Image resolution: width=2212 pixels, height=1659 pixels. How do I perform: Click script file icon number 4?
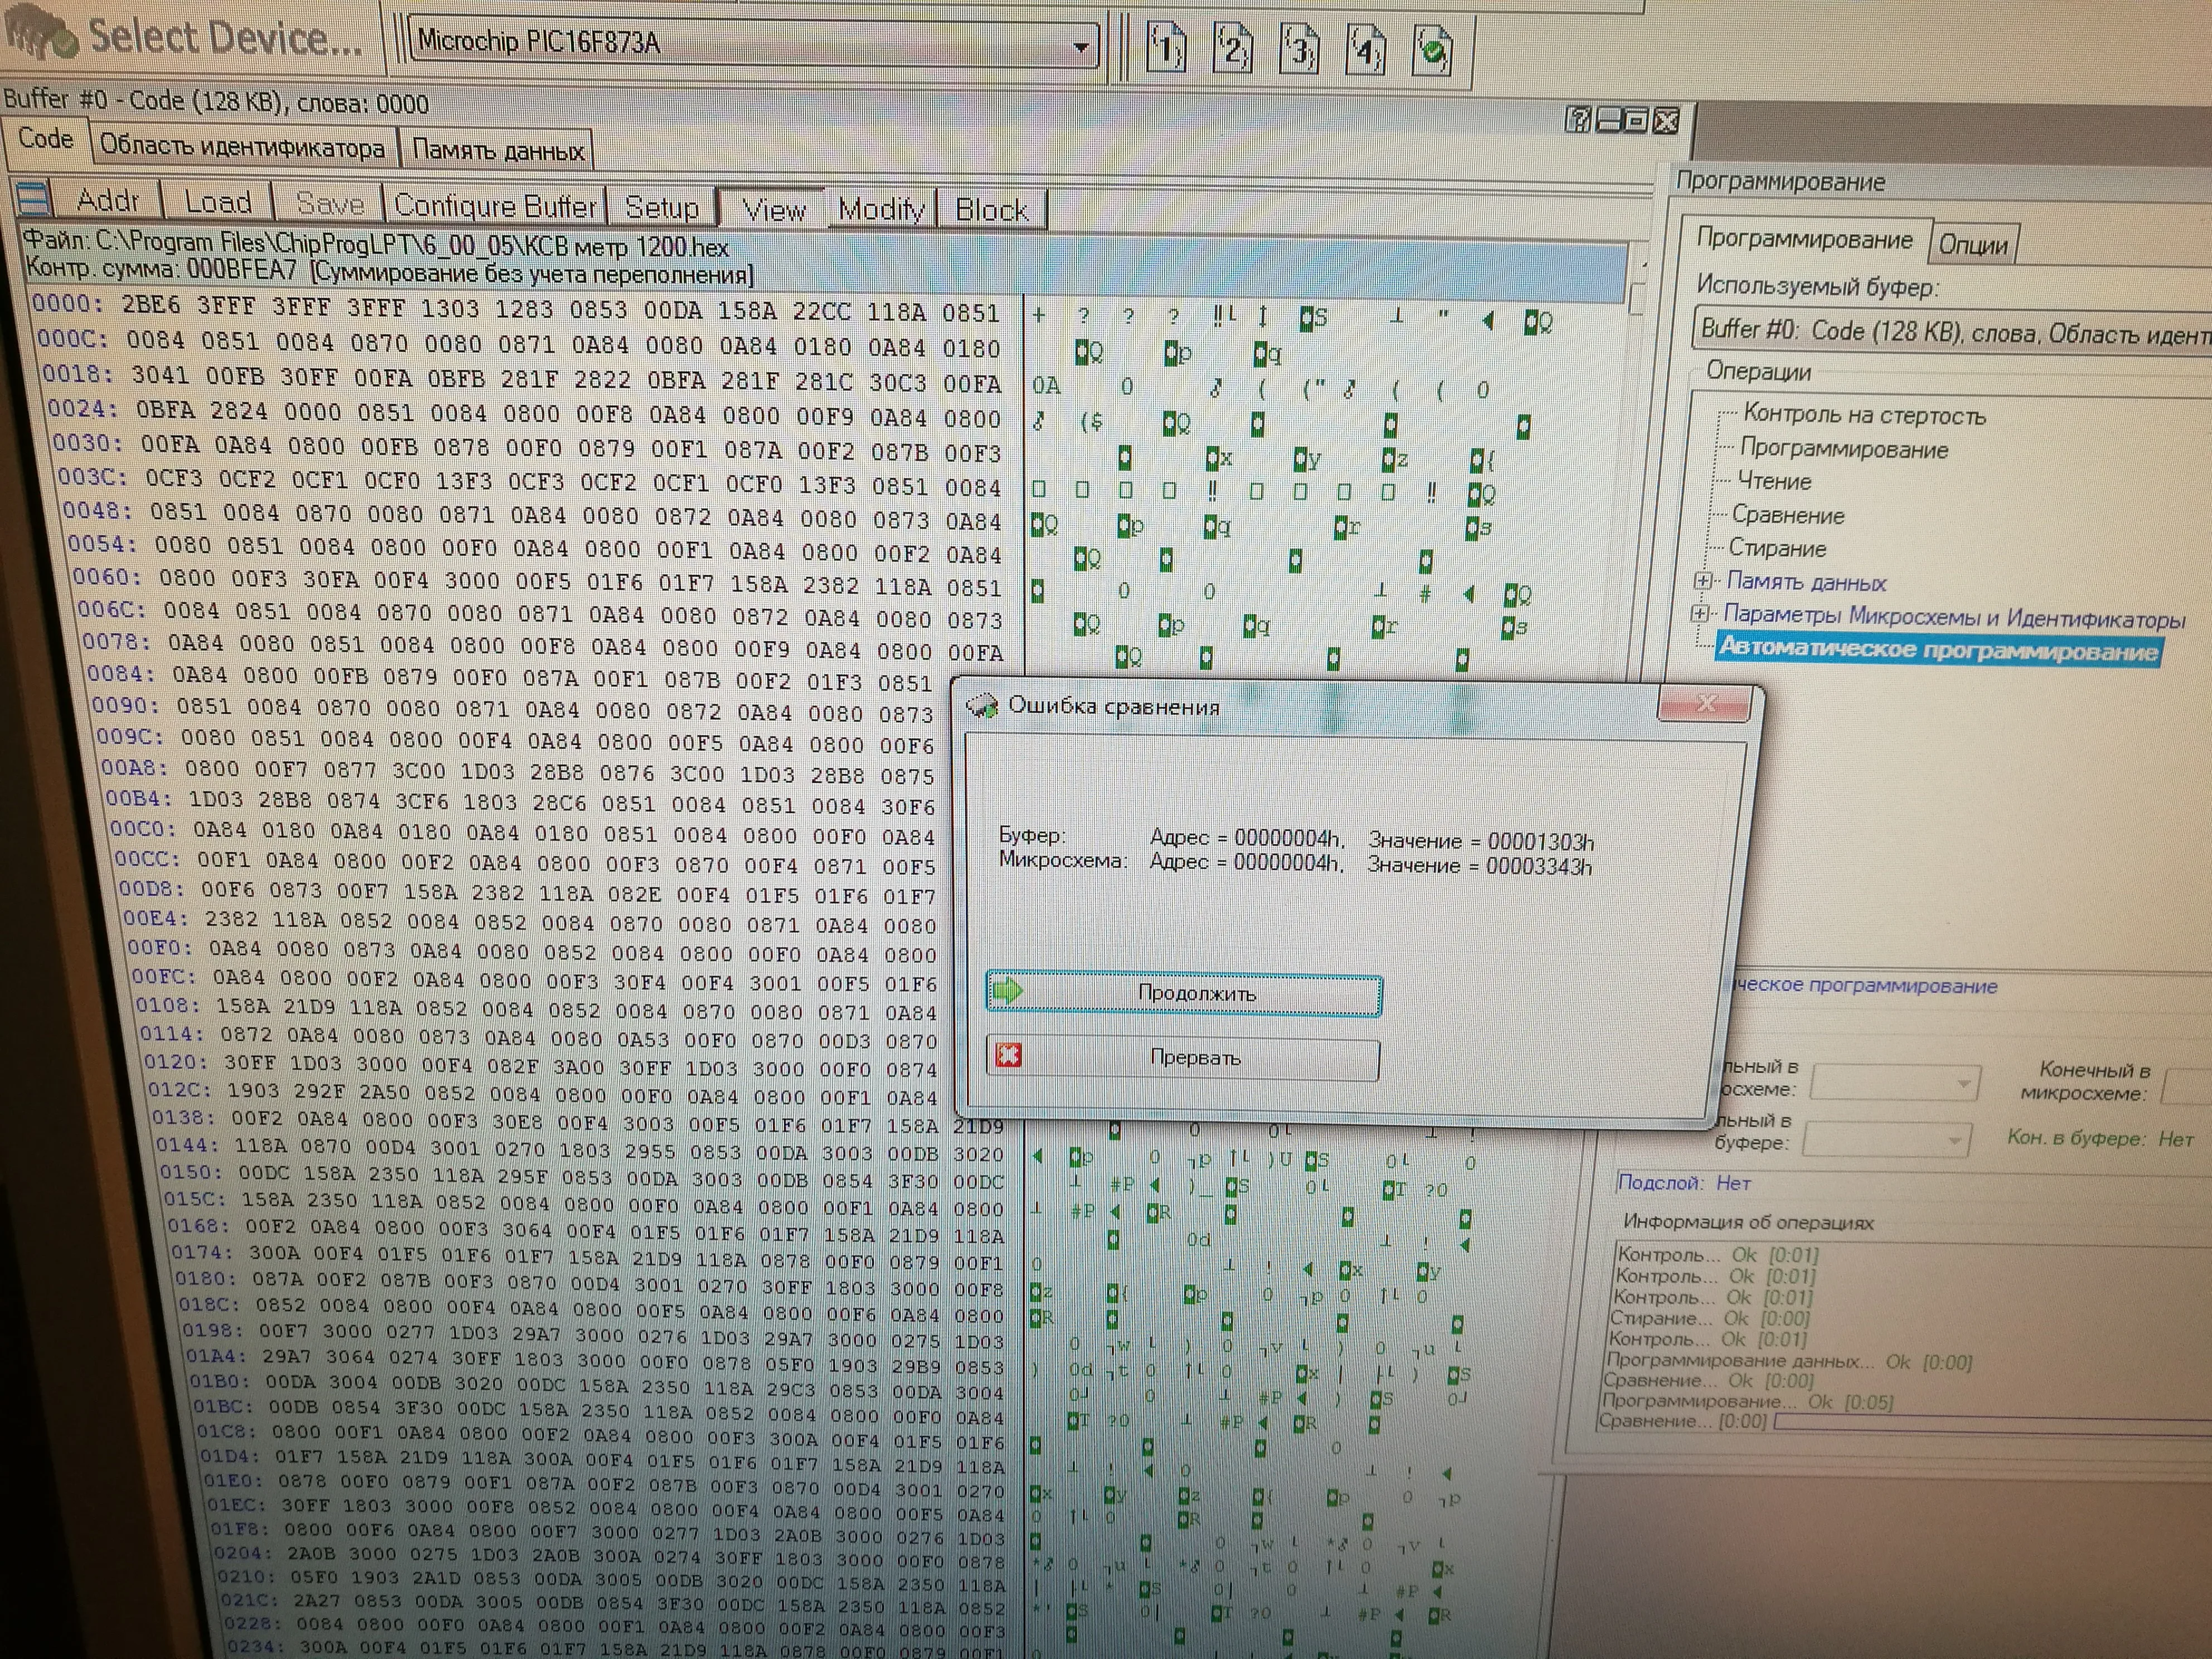pos(1366,49)
